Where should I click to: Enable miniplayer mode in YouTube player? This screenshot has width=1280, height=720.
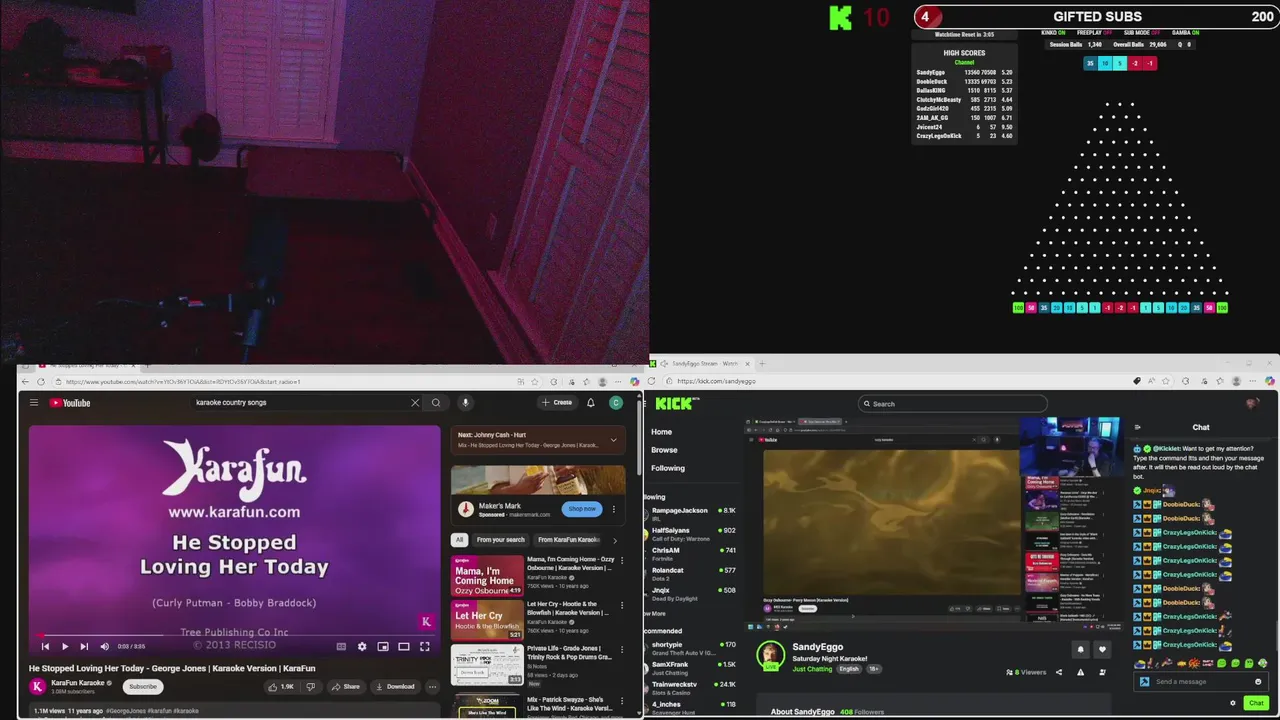pos(383,647)
